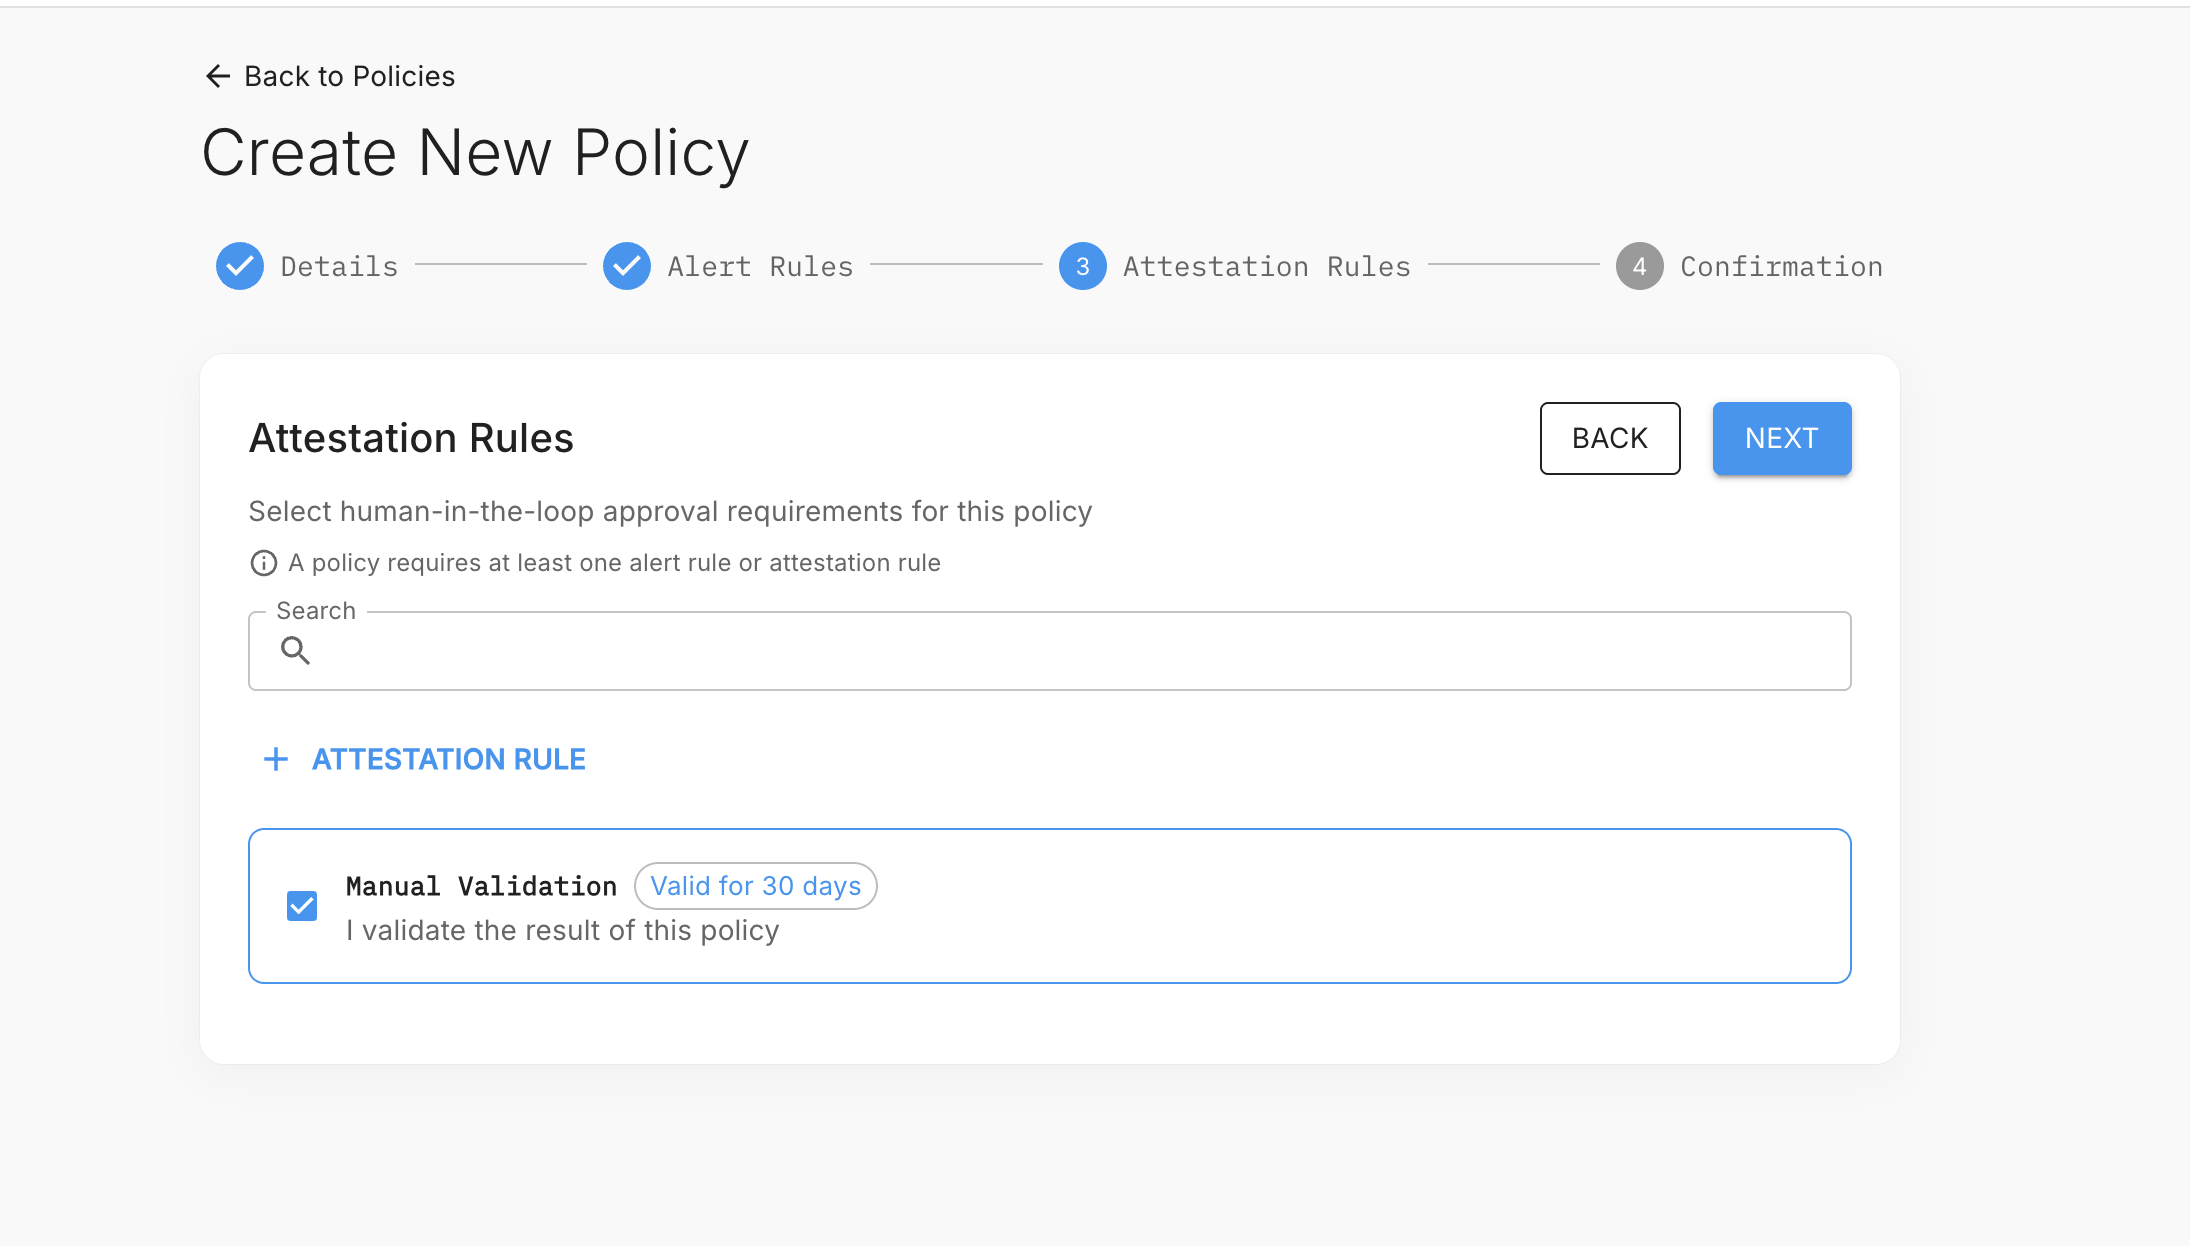Click the plus icon for adding attestation rule
This screenshot has width=2190, height=1246.
coord(276,759)
